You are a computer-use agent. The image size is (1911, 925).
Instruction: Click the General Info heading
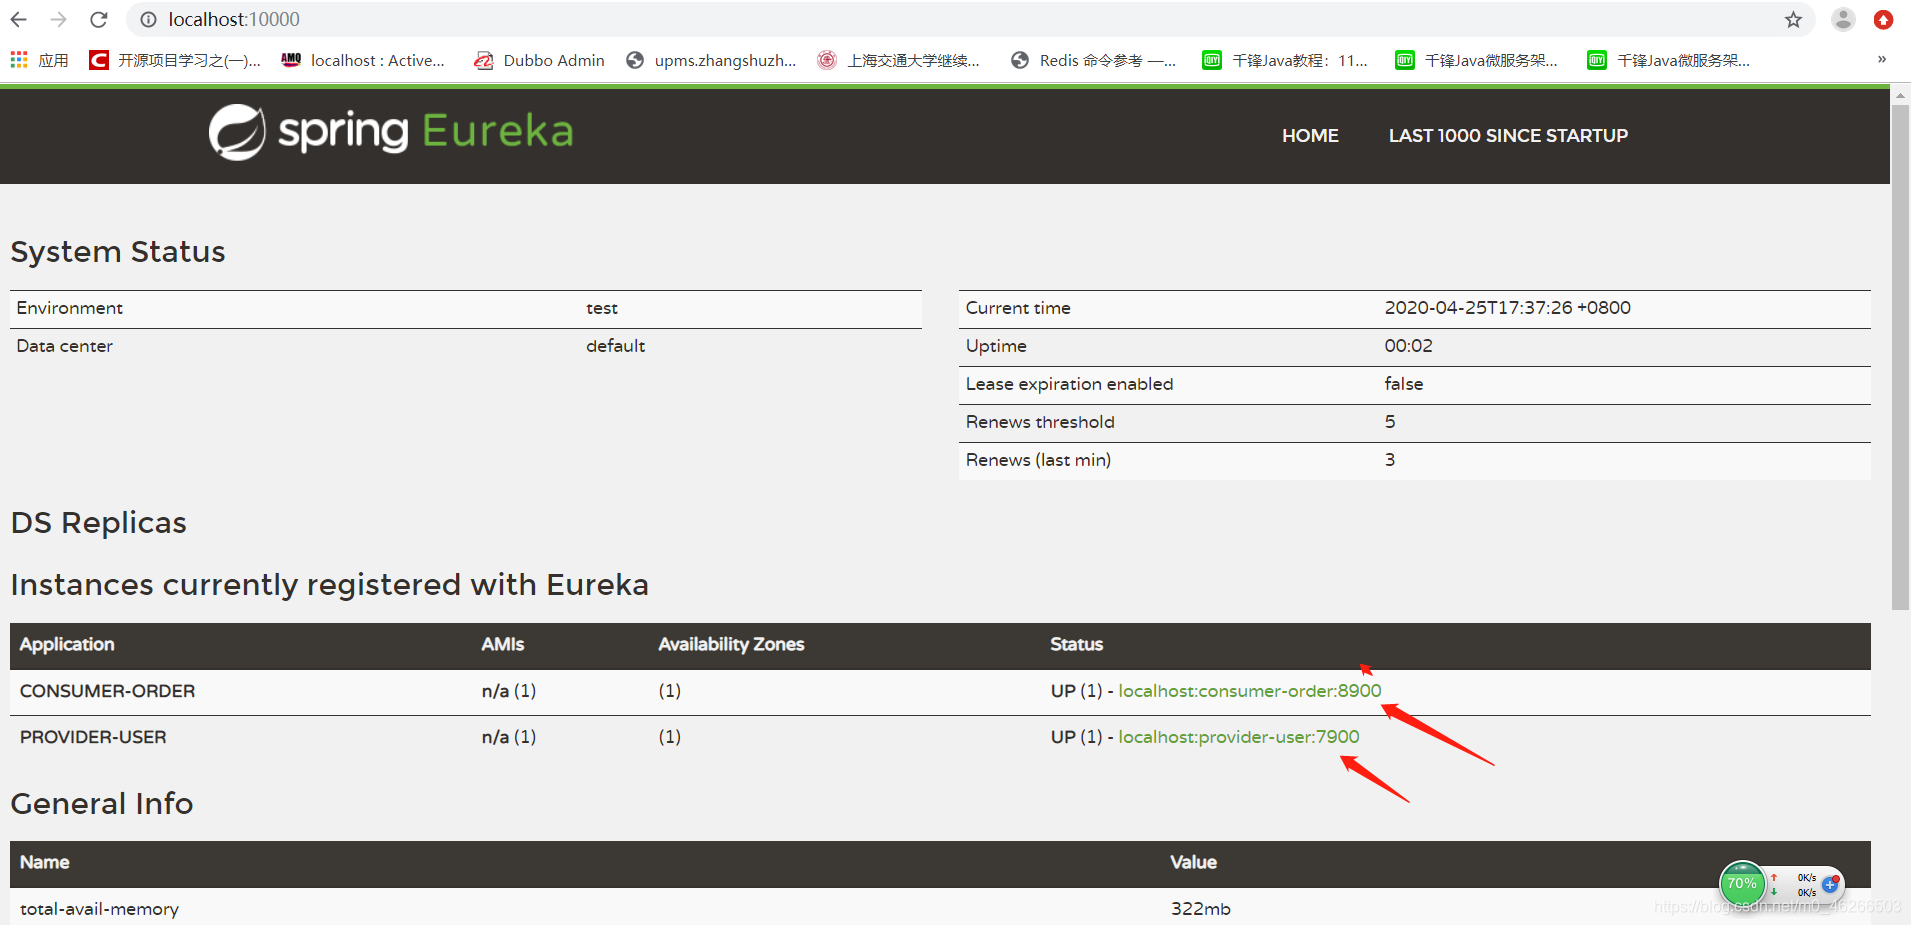tap(102, 804)
